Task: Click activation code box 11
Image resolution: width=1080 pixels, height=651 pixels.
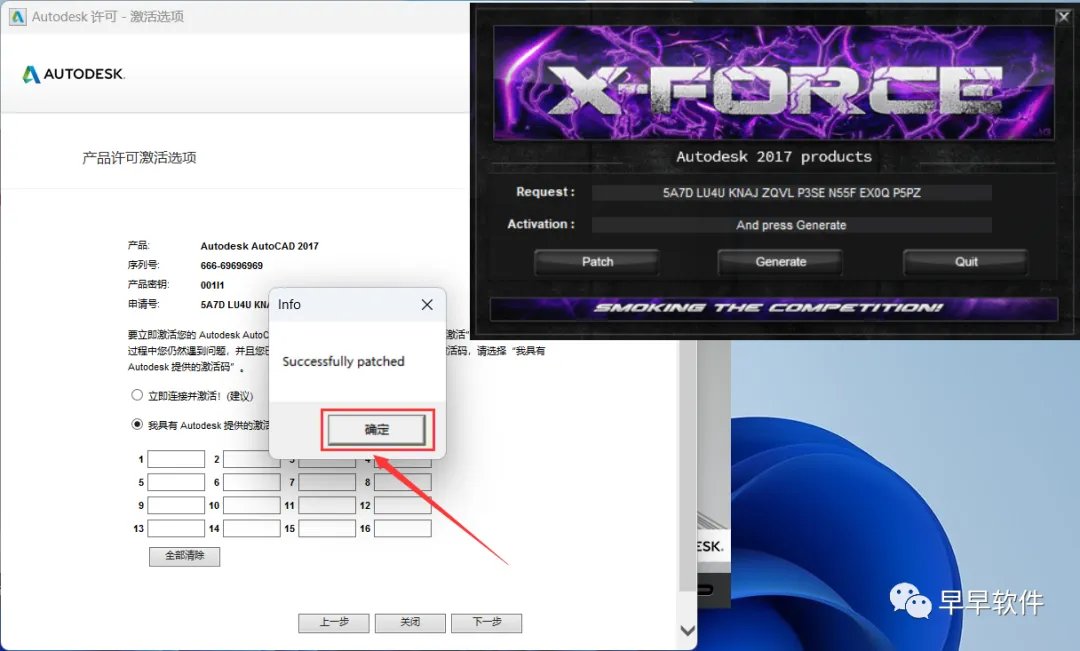Action: click(x=327, y=505)
